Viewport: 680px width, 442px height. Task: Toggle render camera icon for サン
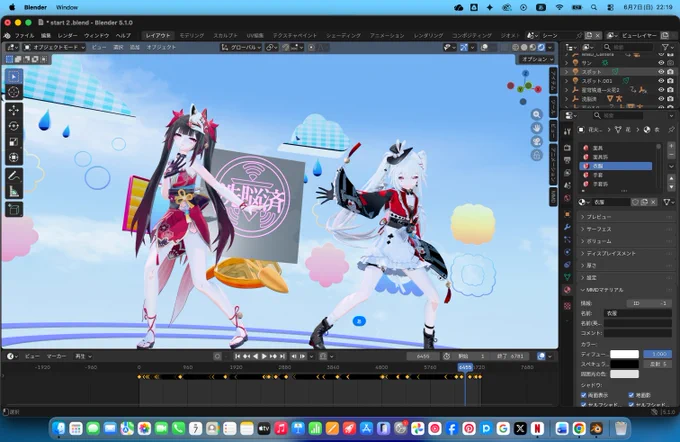click(x=670, y=63)
